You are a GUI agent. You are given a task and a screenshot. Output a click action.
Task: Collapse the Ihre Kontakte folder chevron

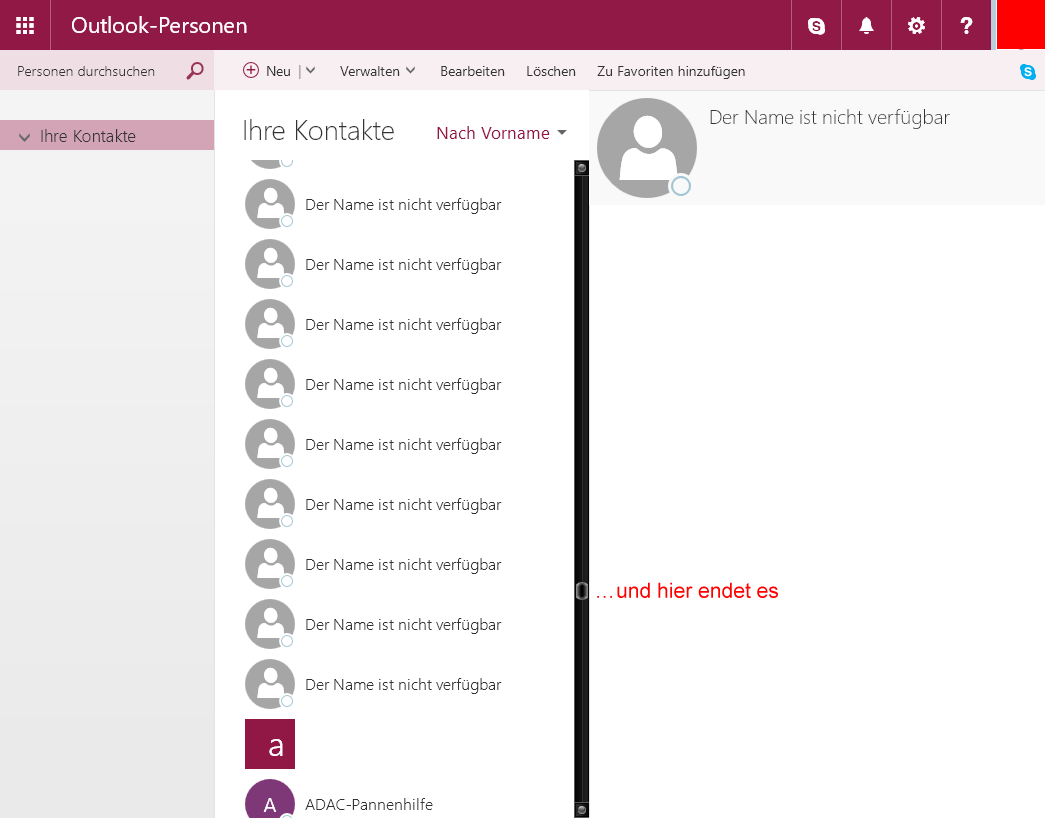pos(24,137)
